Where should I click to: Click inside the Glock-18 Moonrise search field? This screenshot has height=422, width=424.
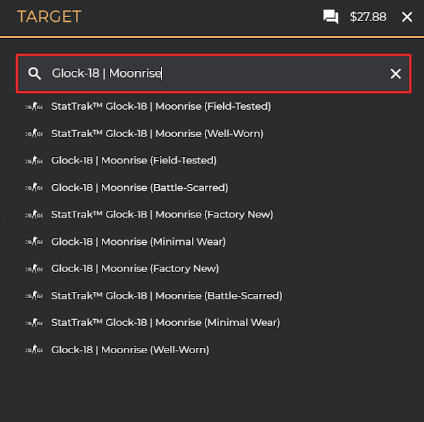pos(214,73)
